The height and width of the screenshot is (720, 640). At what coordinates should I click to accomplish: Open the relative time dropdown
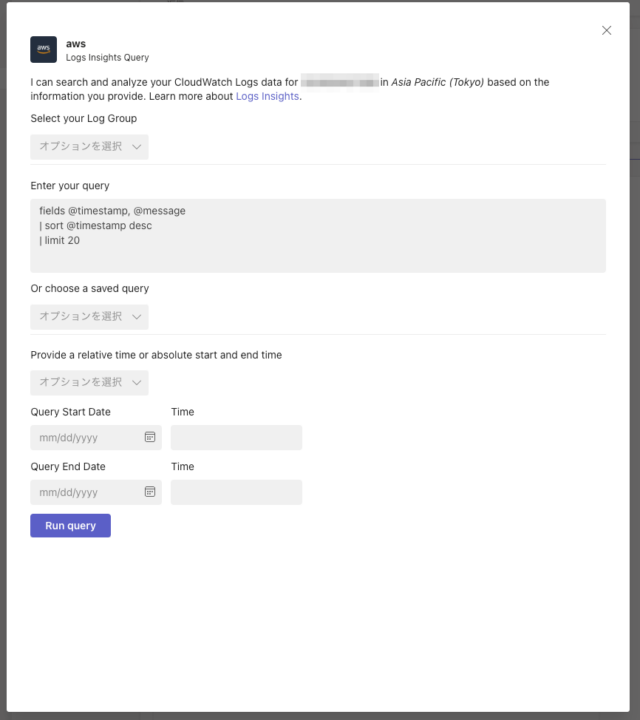(90, 382)
